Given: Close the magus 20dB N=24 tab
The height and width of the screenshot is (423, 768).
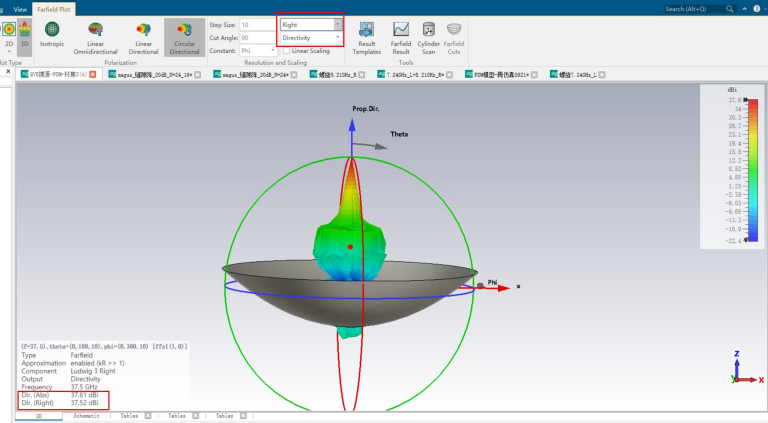Looking at the screenshot, I should (x=294, y=74).
